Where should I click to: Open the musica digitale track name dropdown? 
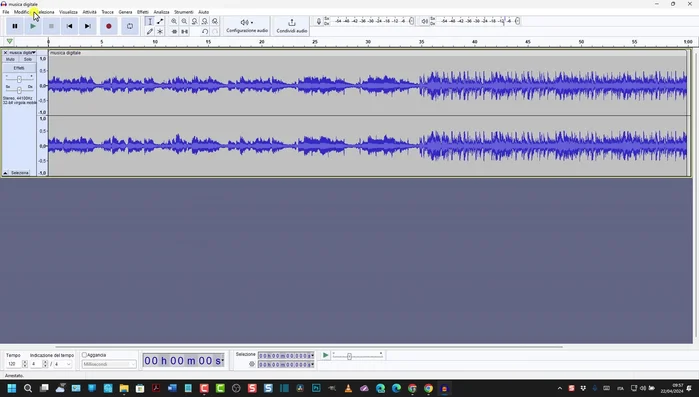click(x=22, y=53)
